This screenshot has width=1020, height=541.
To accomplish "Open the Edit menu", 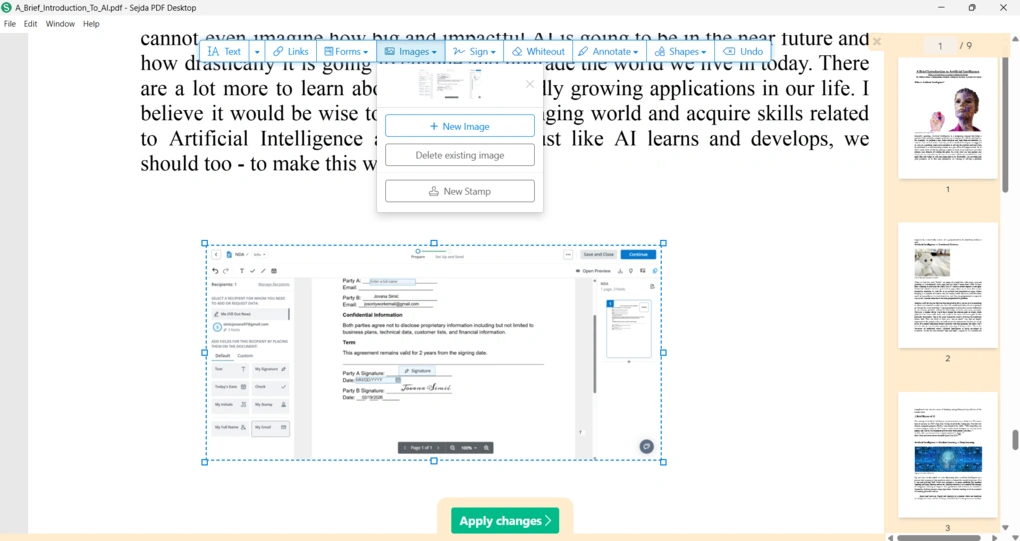I will pyautogui.click(x=31, y=23).
